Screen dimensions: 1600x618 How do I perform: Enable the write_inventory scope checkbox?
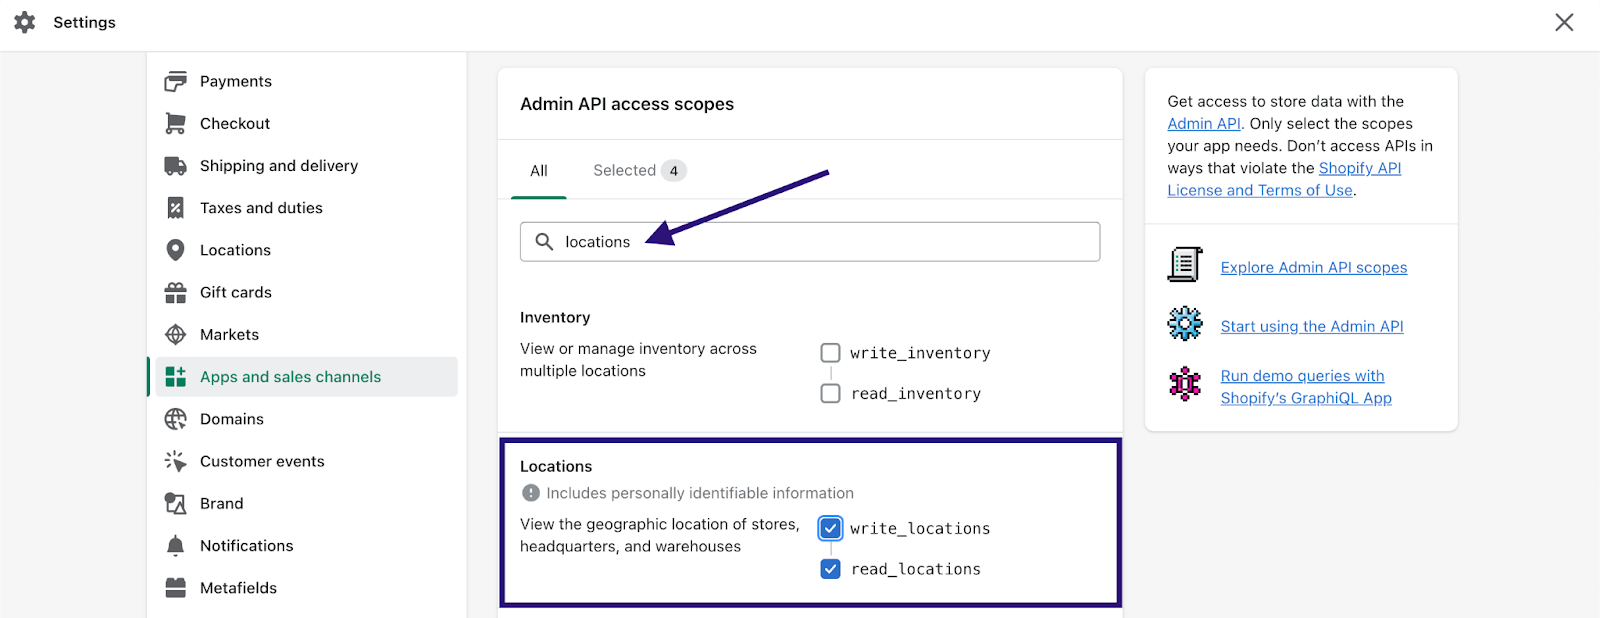coord(830,353)
